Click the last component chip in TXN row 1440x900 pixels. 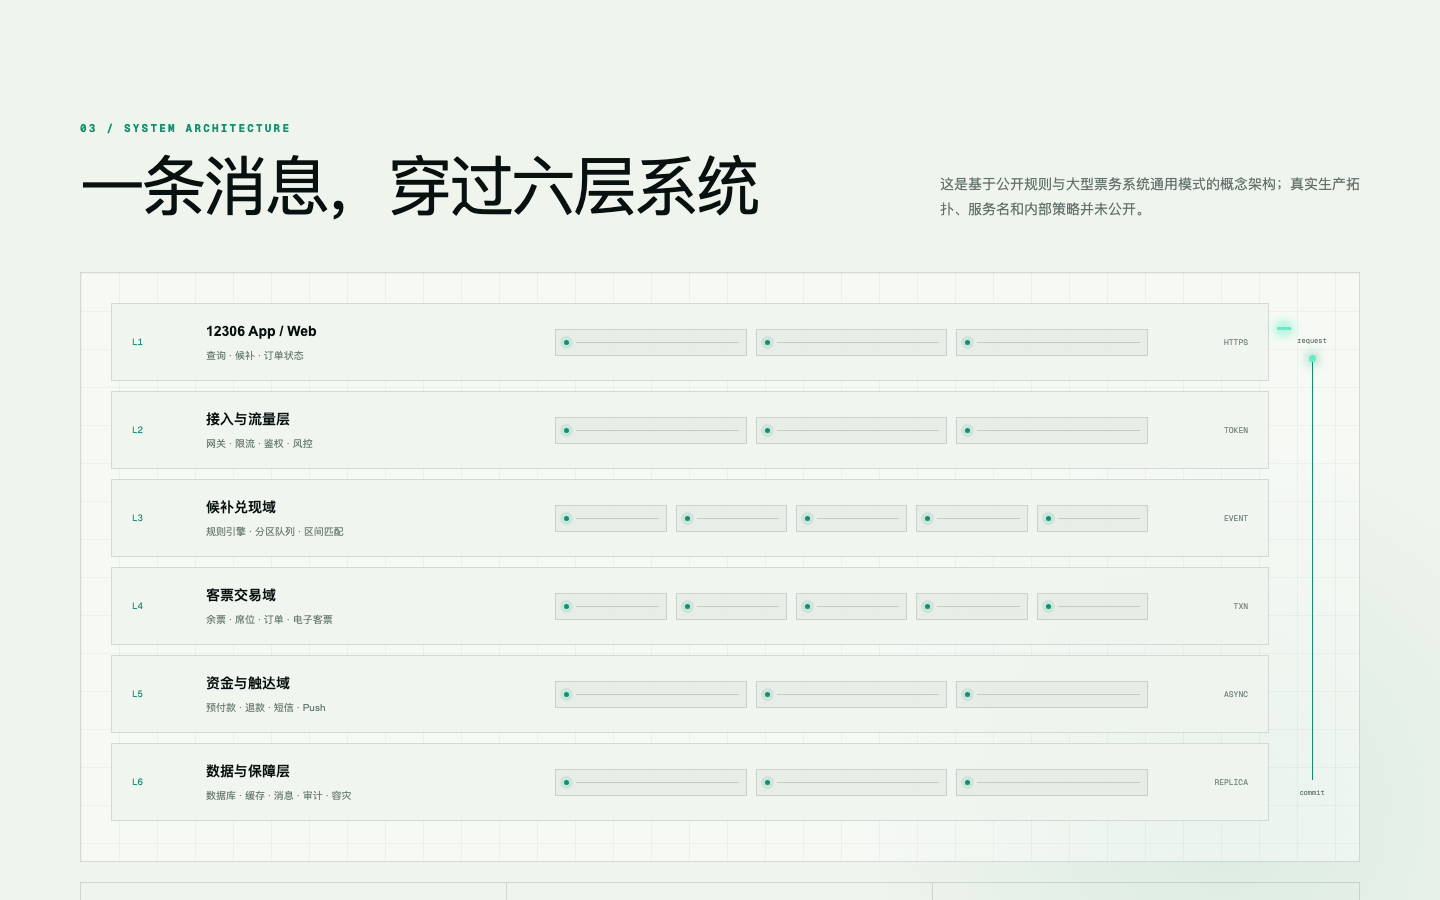pos(1092,606)
